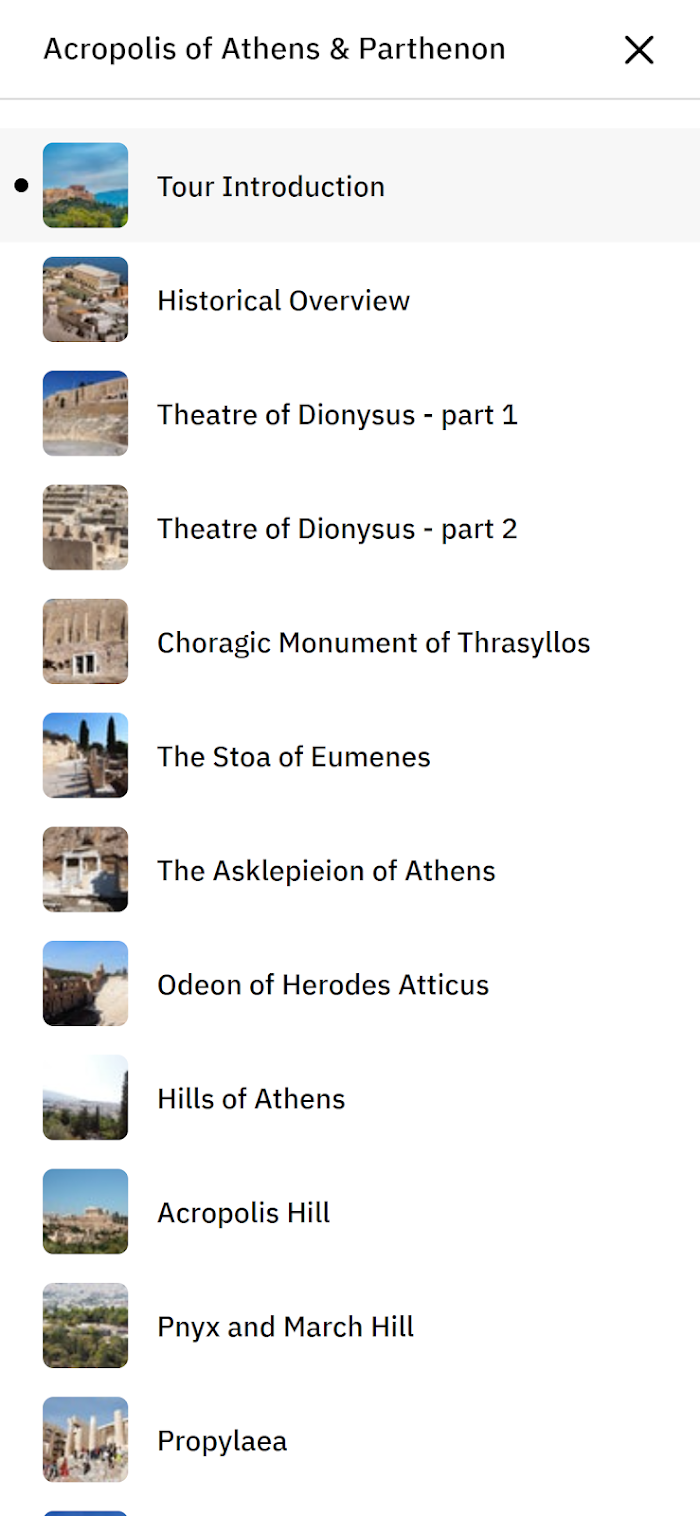
Task: Open the Tour Introduction thumbnail
Action: pos(85,185)
